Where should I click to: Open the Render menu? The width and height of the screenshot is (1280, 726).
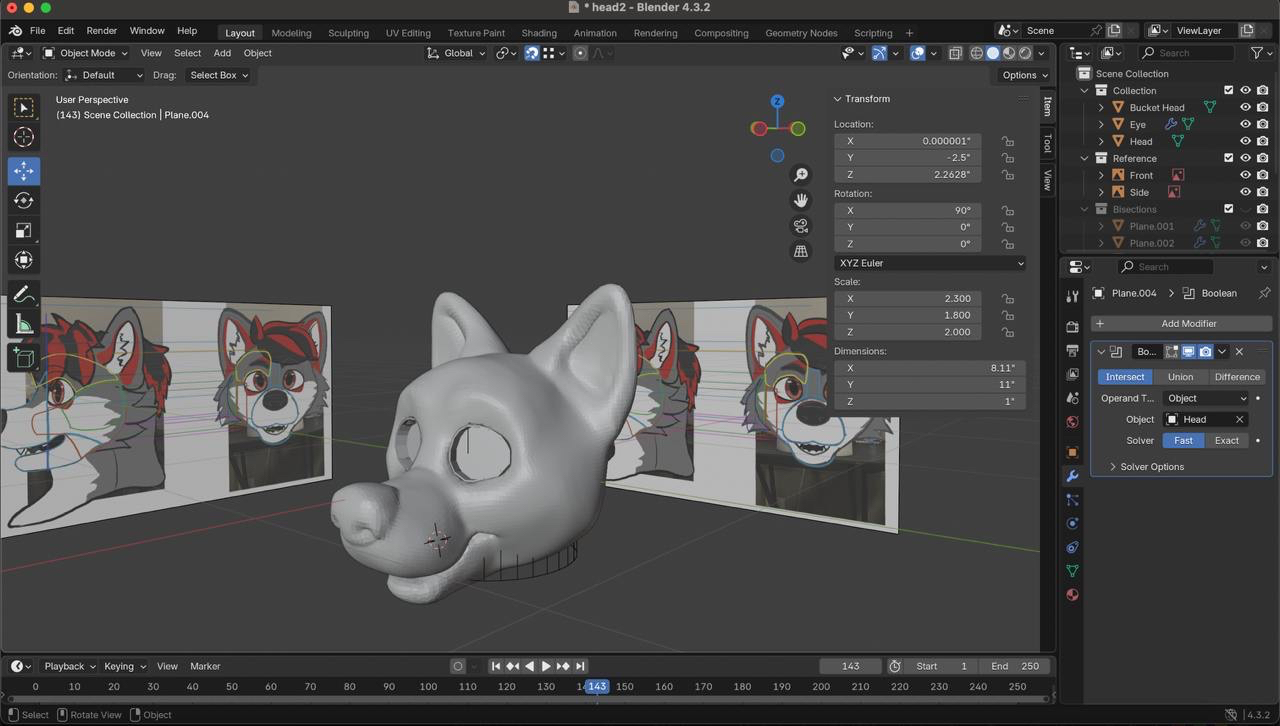click(x=101, y=31)
